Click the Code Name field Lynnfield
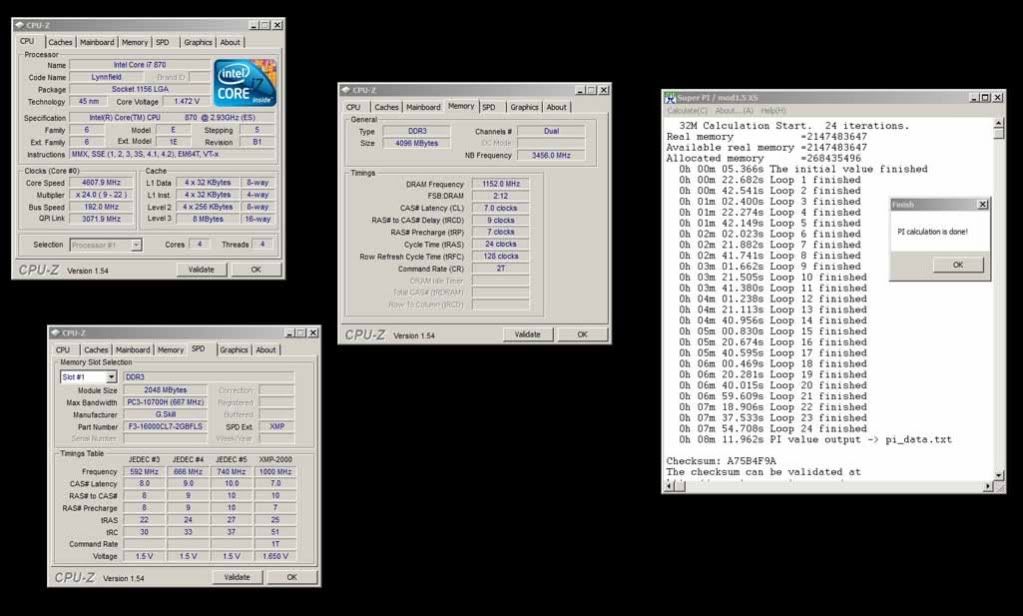The height and width of the screenshot is (616, 1023). (x=106, y=77)
